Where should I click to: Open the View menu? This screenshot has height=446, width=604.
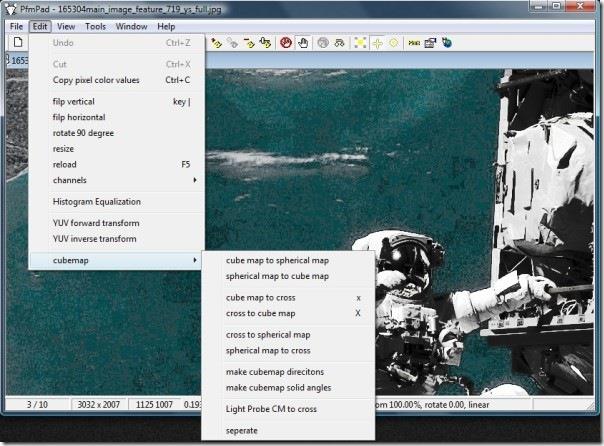[x=66, y=26]
